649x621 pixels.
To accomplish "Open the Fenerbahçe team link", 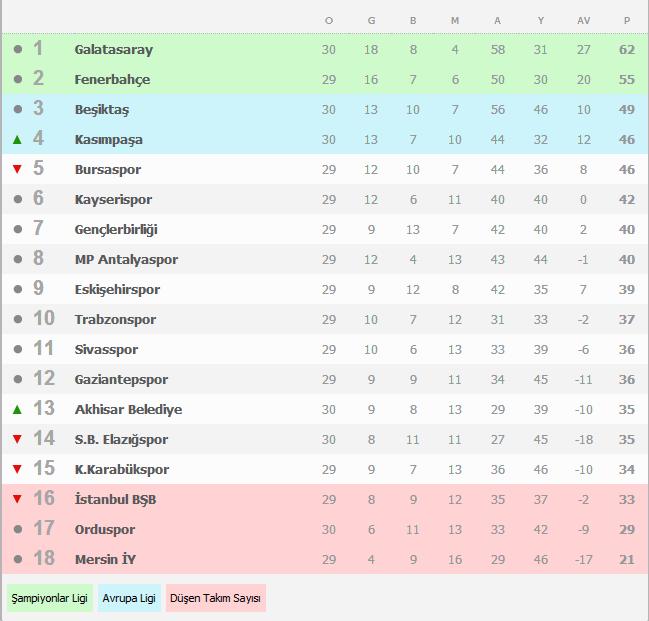I will (112, 80).
